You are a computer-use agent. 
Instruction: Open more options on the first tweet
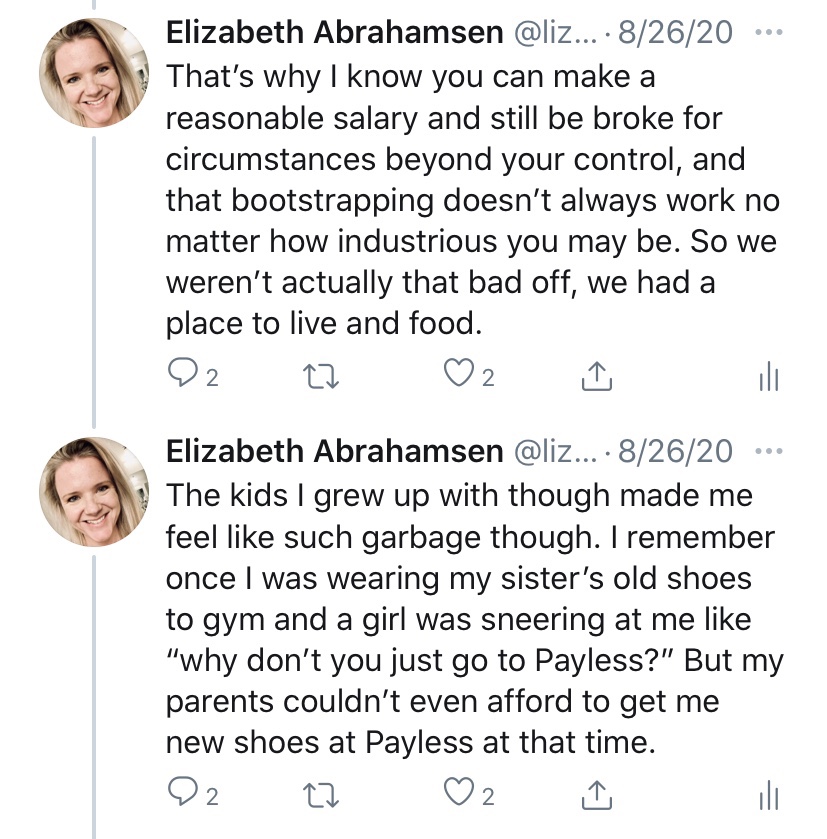(x=769, y=32)
